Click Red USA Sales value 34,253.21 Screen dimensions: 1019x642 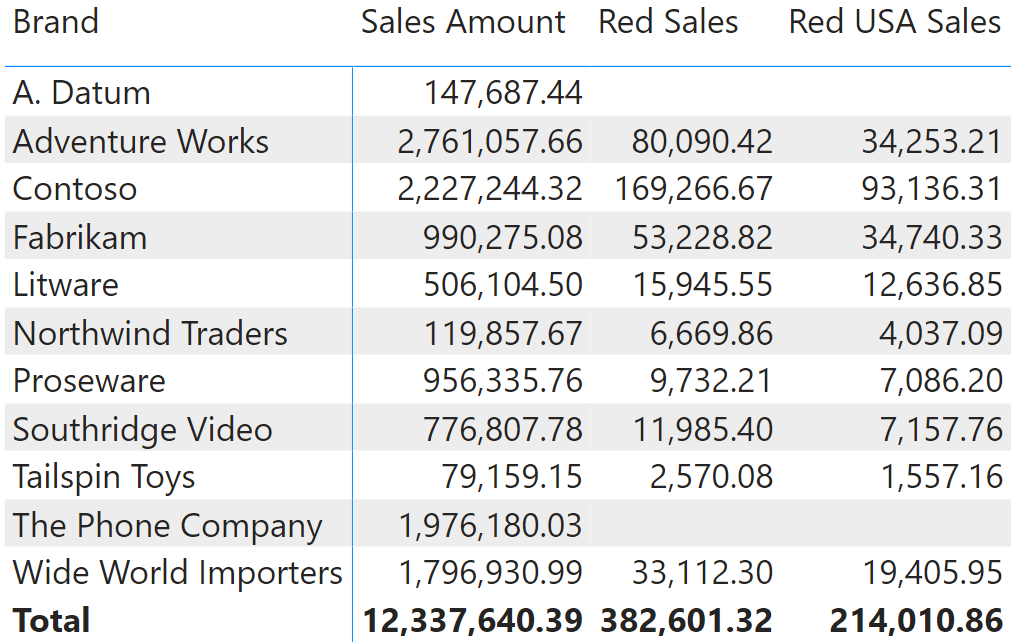tap(932, 141)
